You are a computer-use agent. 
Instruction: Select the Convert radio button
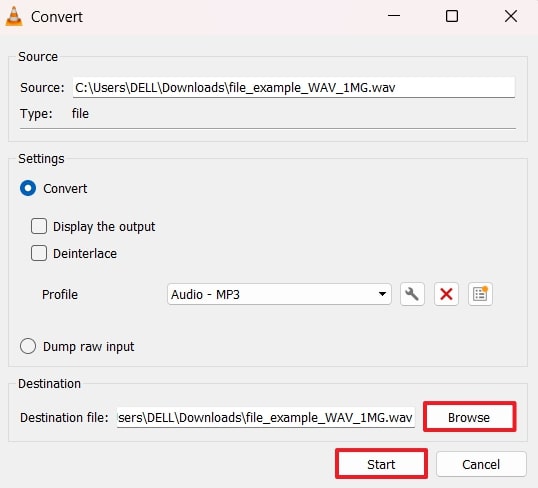(x=28, y=188)
